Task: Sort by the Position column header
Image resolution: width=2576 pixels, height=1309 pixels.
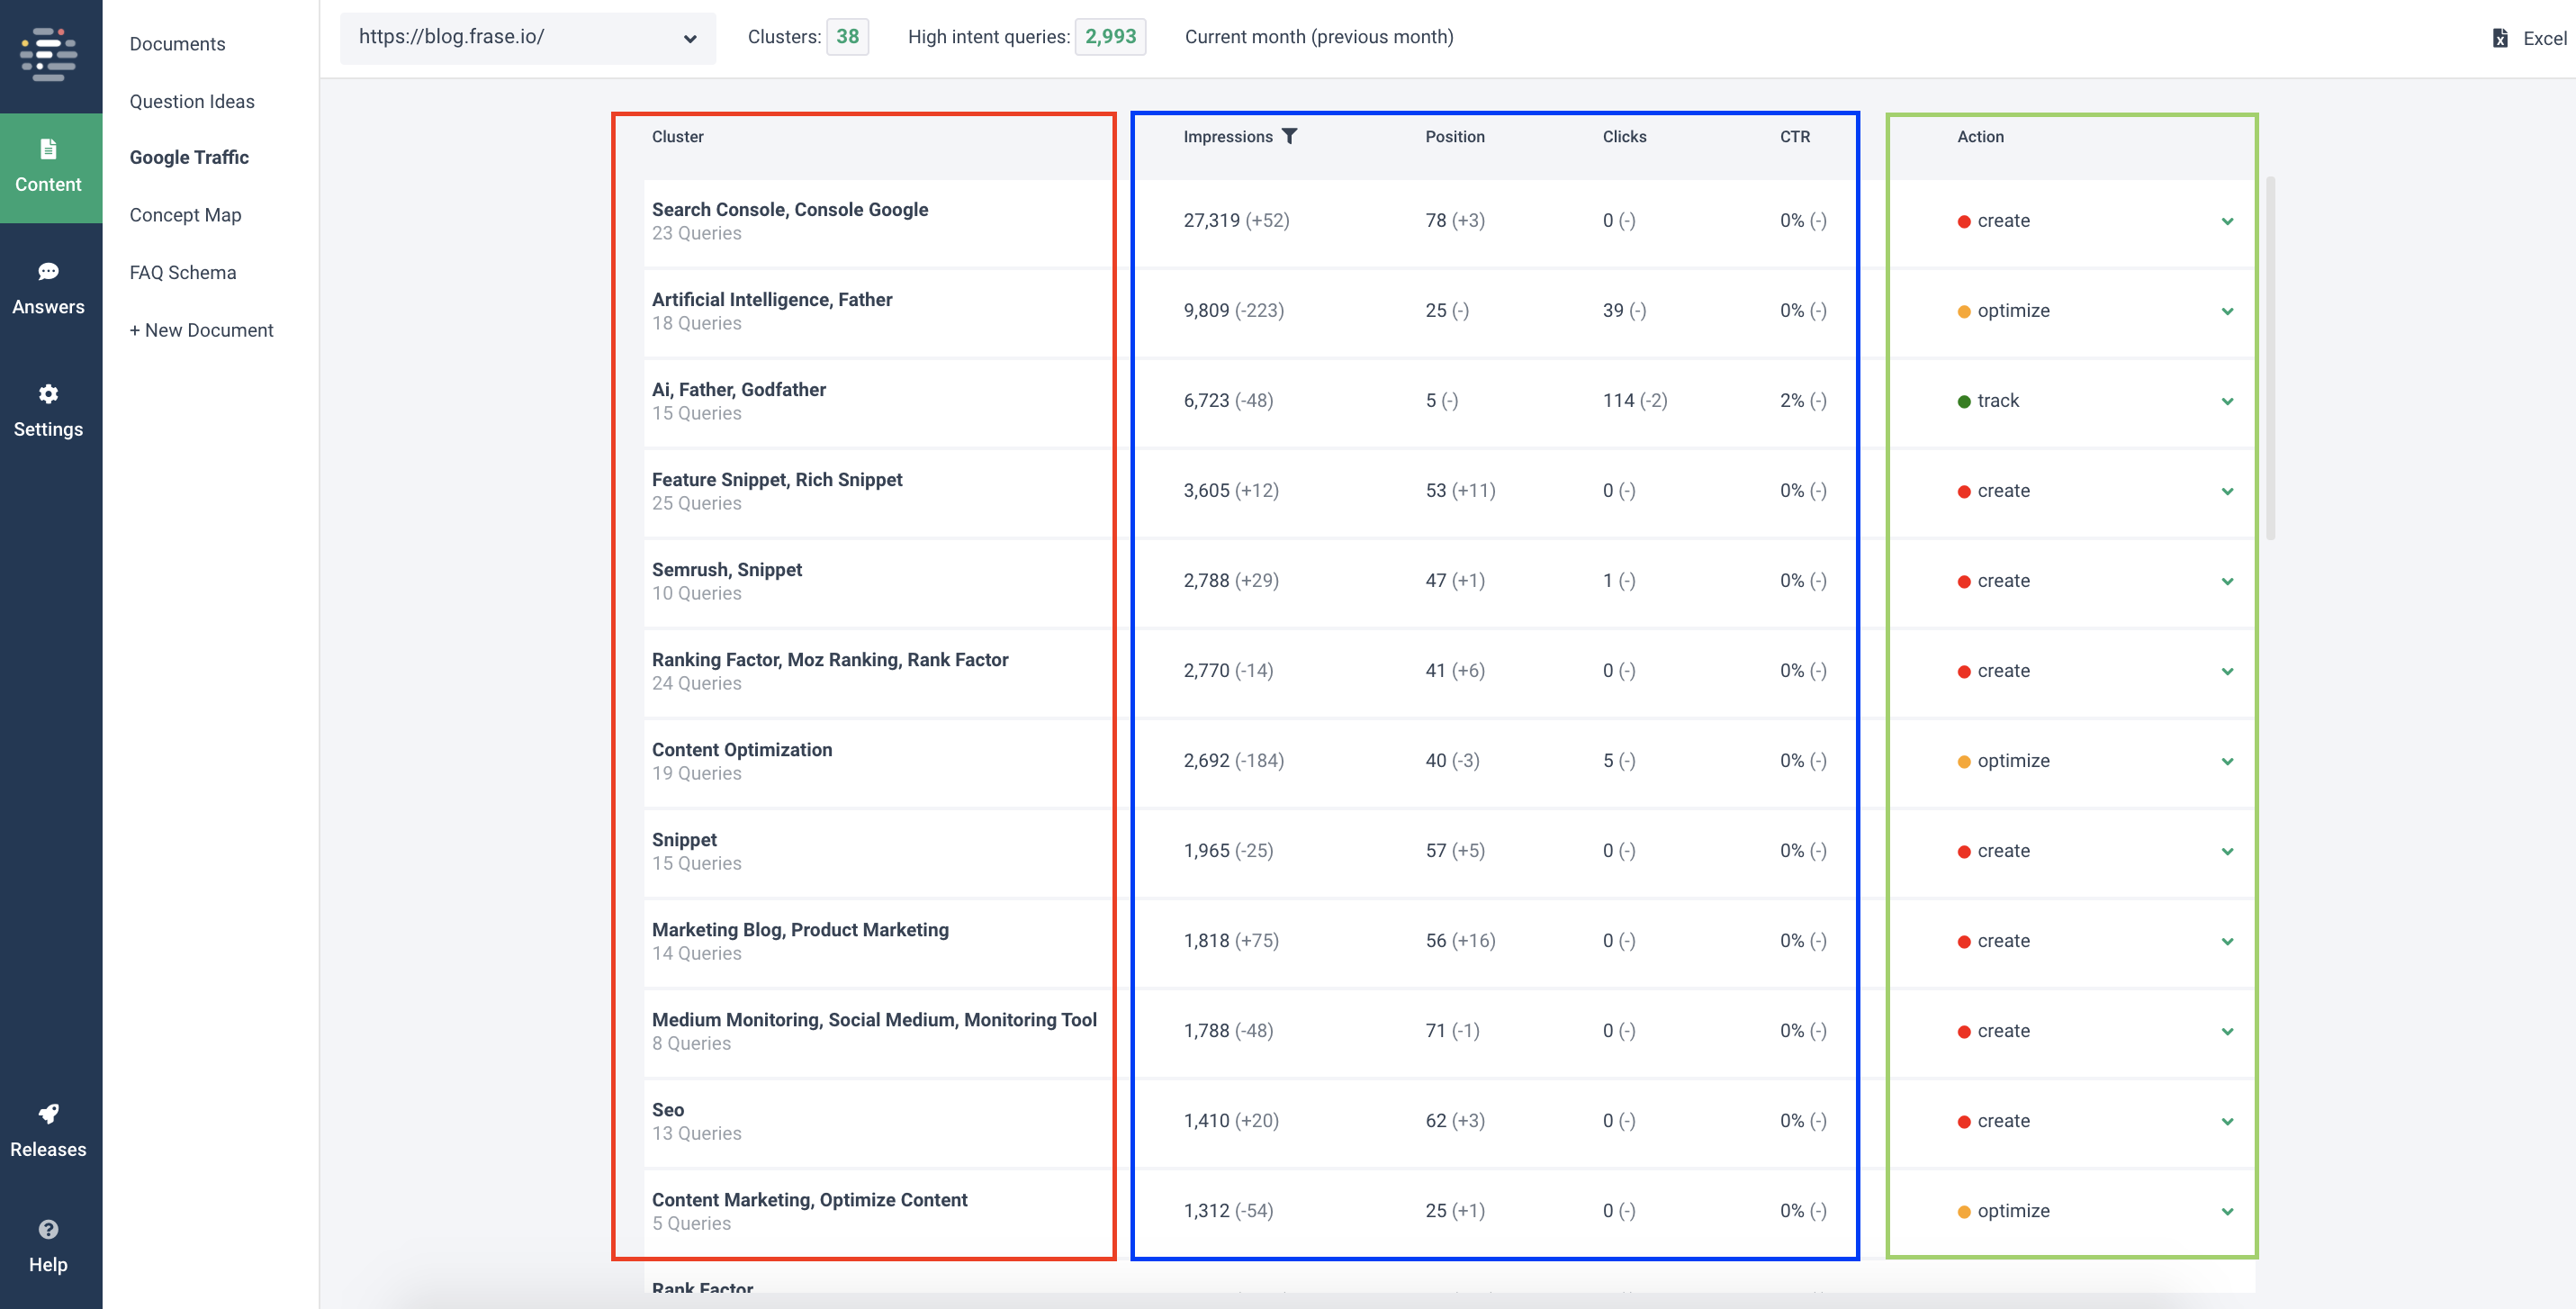Action: tap(1454, 136)
